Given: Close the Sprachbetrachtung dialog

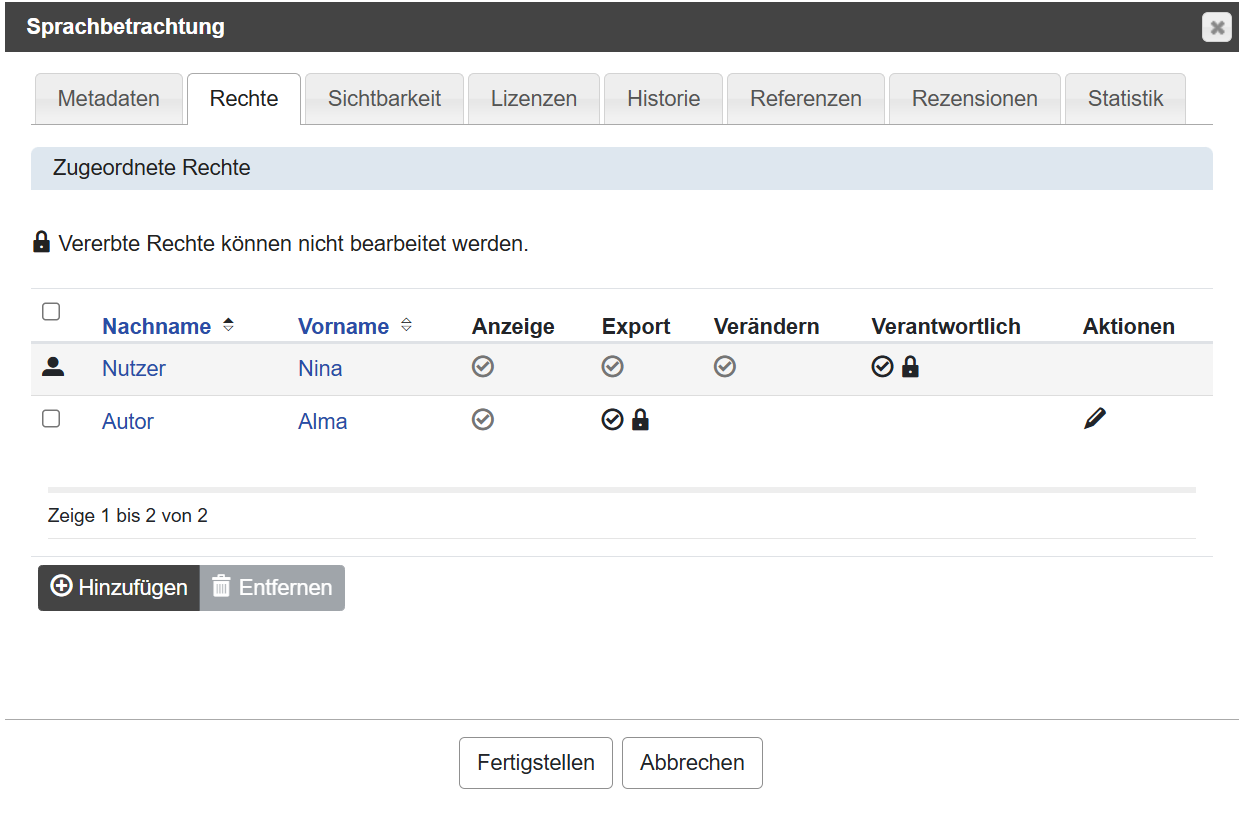Looking at the screenshot, I should pos(1216,27).
